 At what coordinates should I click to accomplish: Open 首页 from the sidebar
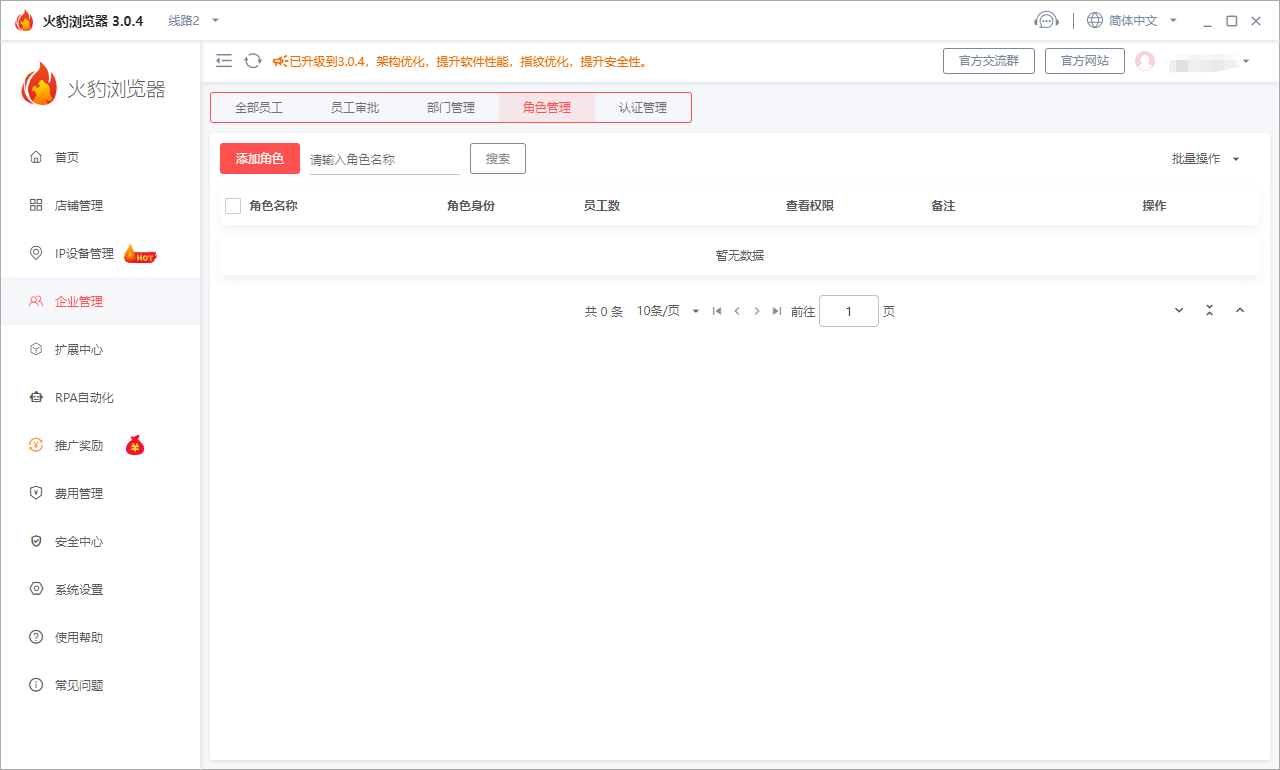[67, 157]
